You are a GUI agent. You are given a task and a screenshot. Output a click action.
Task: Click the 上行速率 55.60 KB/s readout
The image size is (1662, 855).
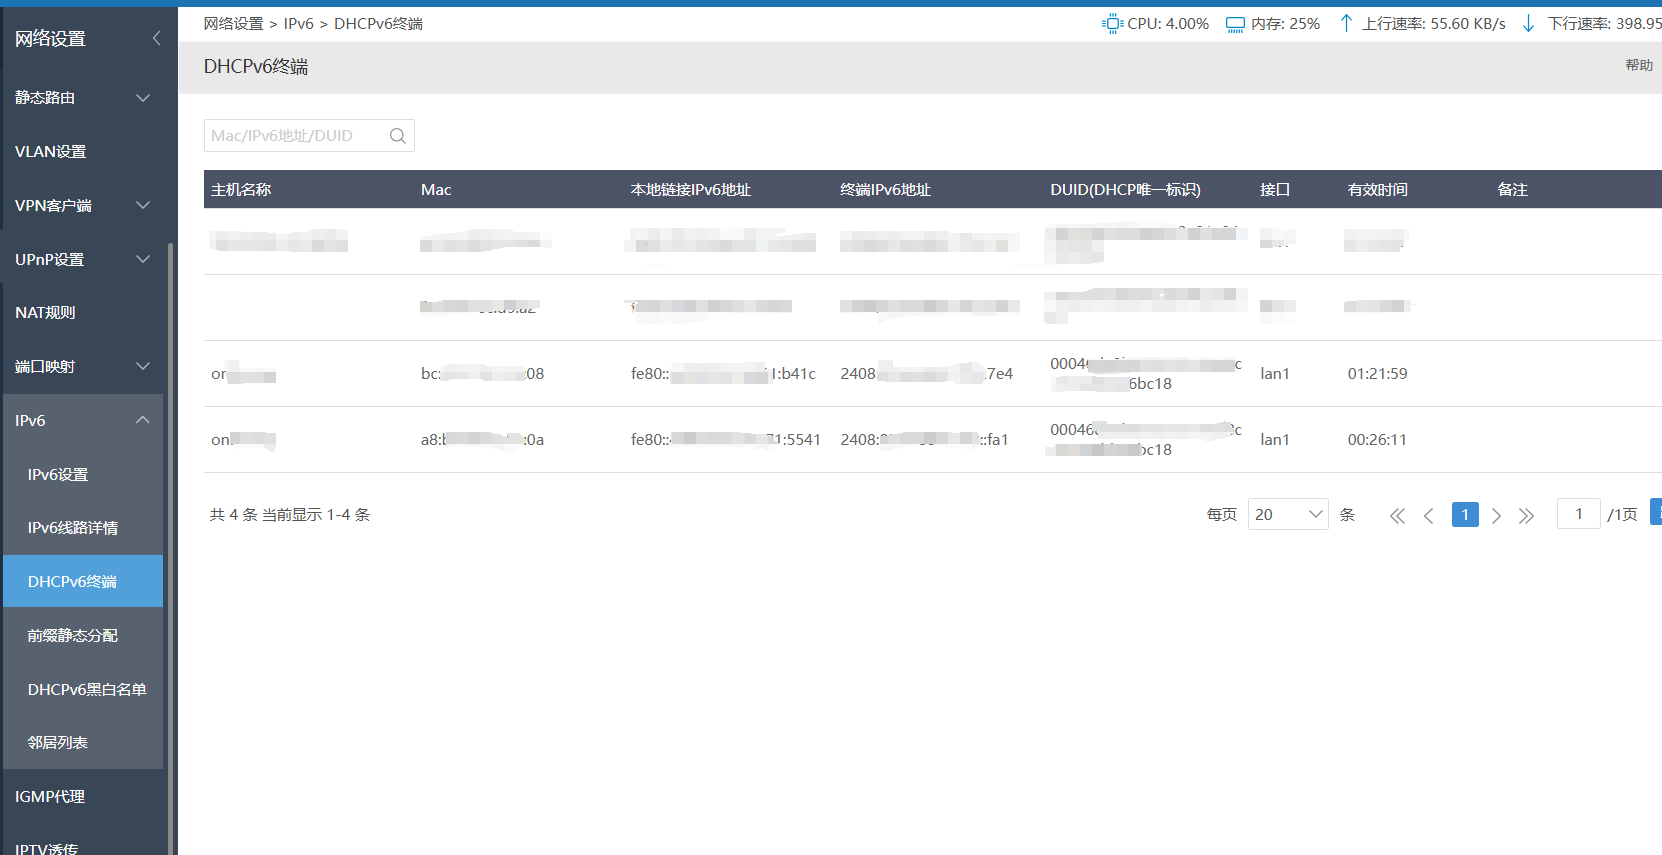coord(1434,23)
